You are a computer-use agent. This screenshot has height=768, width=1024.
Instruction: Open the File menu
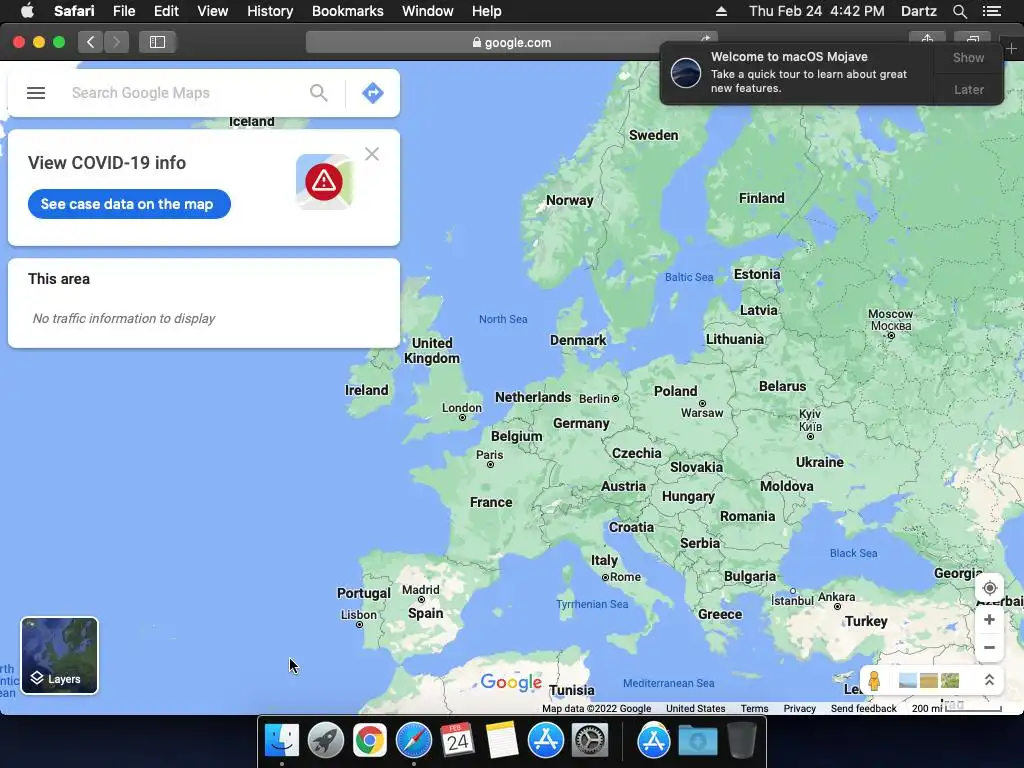pos(123,11)
